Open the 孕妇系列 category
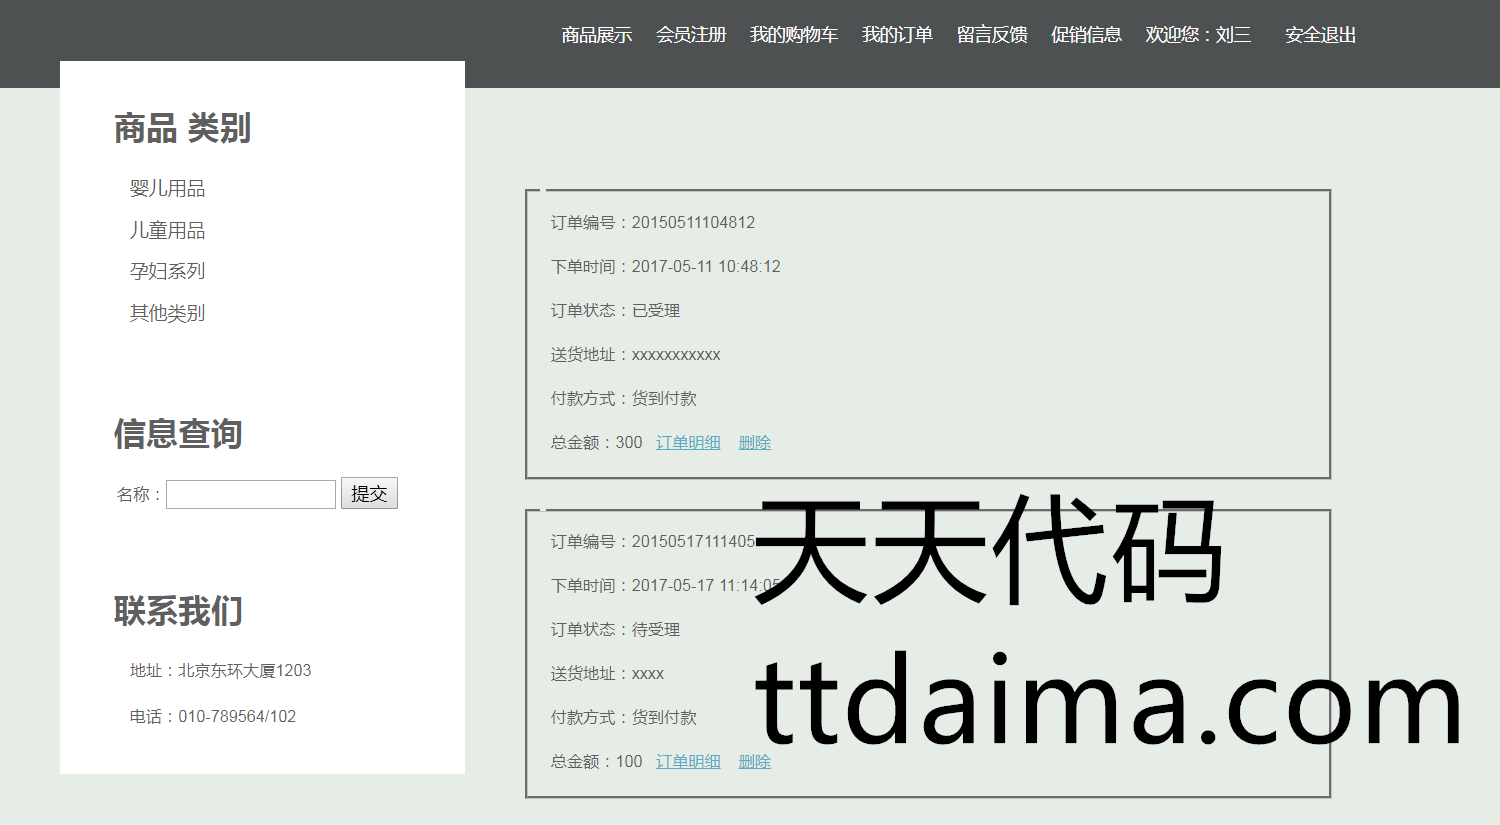The image size is (1500, 825). tap(167, 271)
